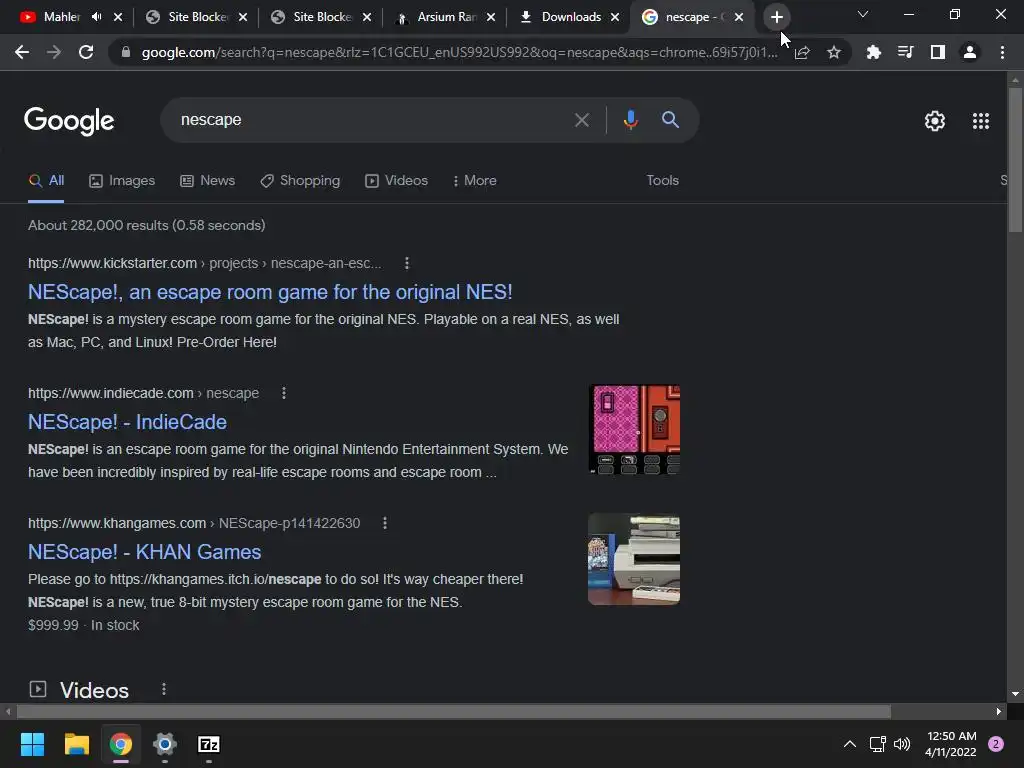Switch to News results
This screenshot has height=768, width=1024.
(208, 181)
